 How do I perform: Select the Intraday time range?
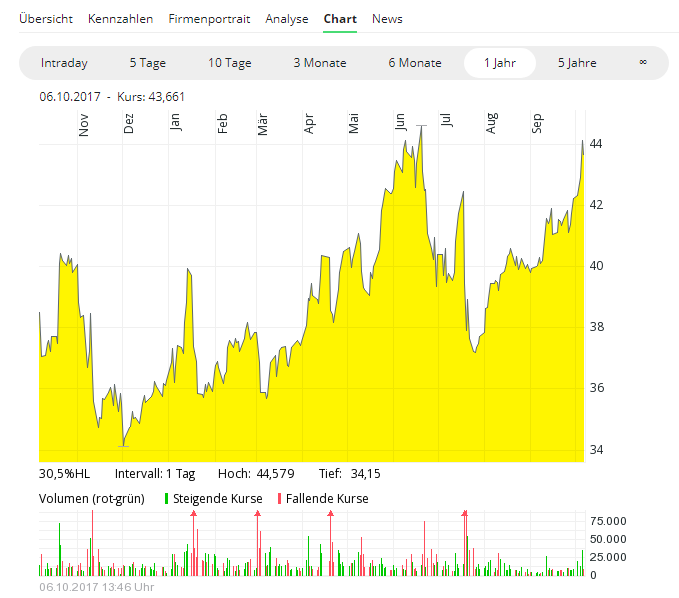(64, 63)
